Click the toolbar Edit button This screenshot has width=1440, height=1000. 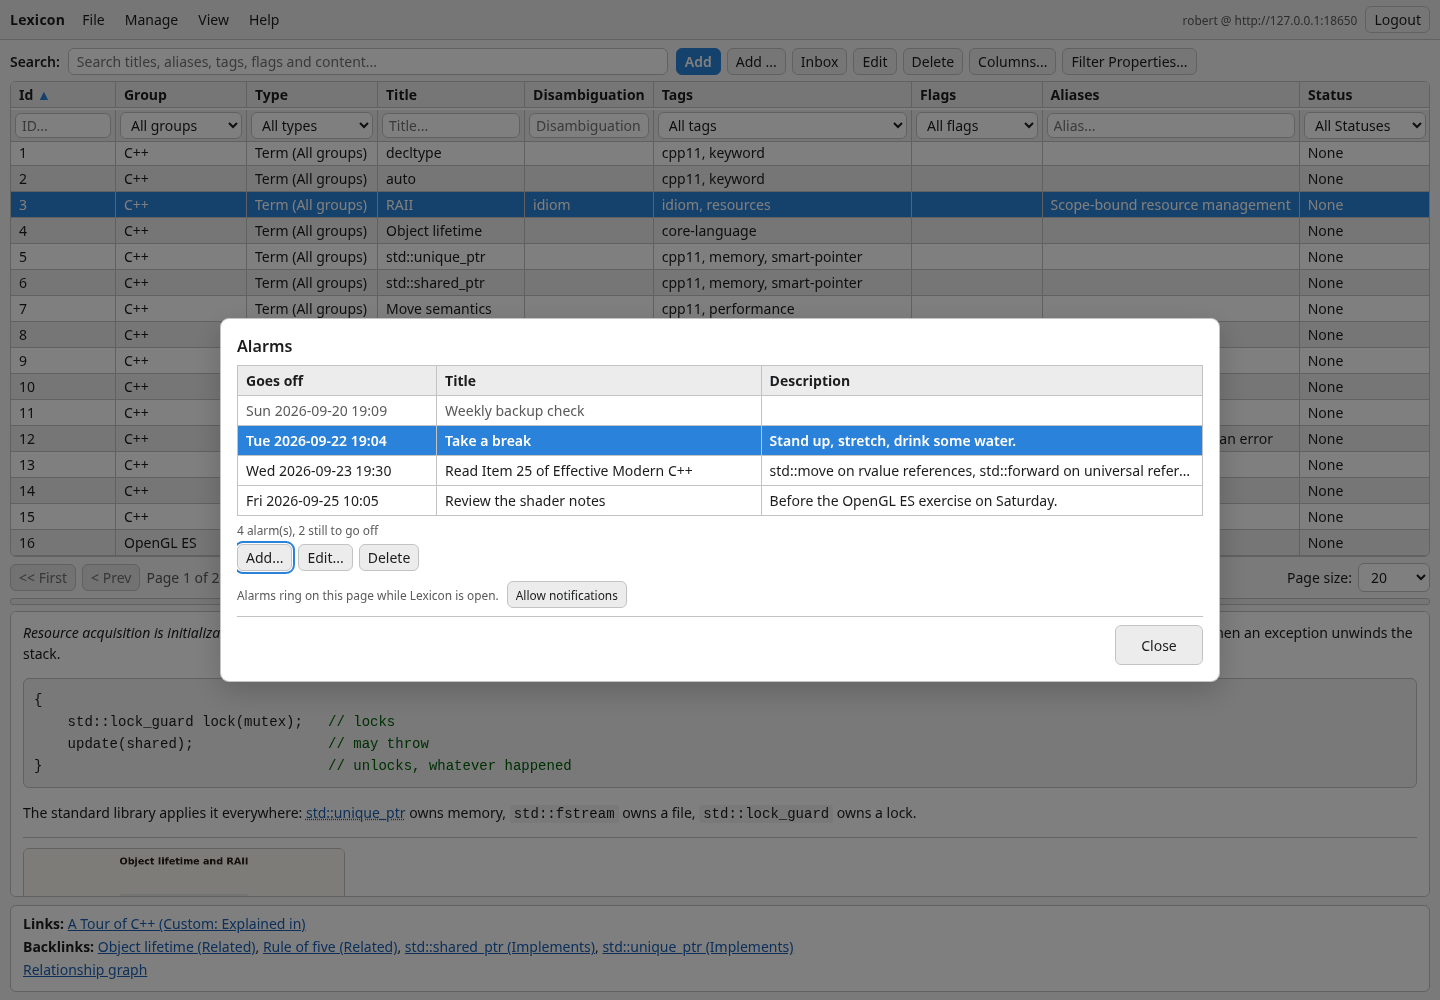point(875,62)
